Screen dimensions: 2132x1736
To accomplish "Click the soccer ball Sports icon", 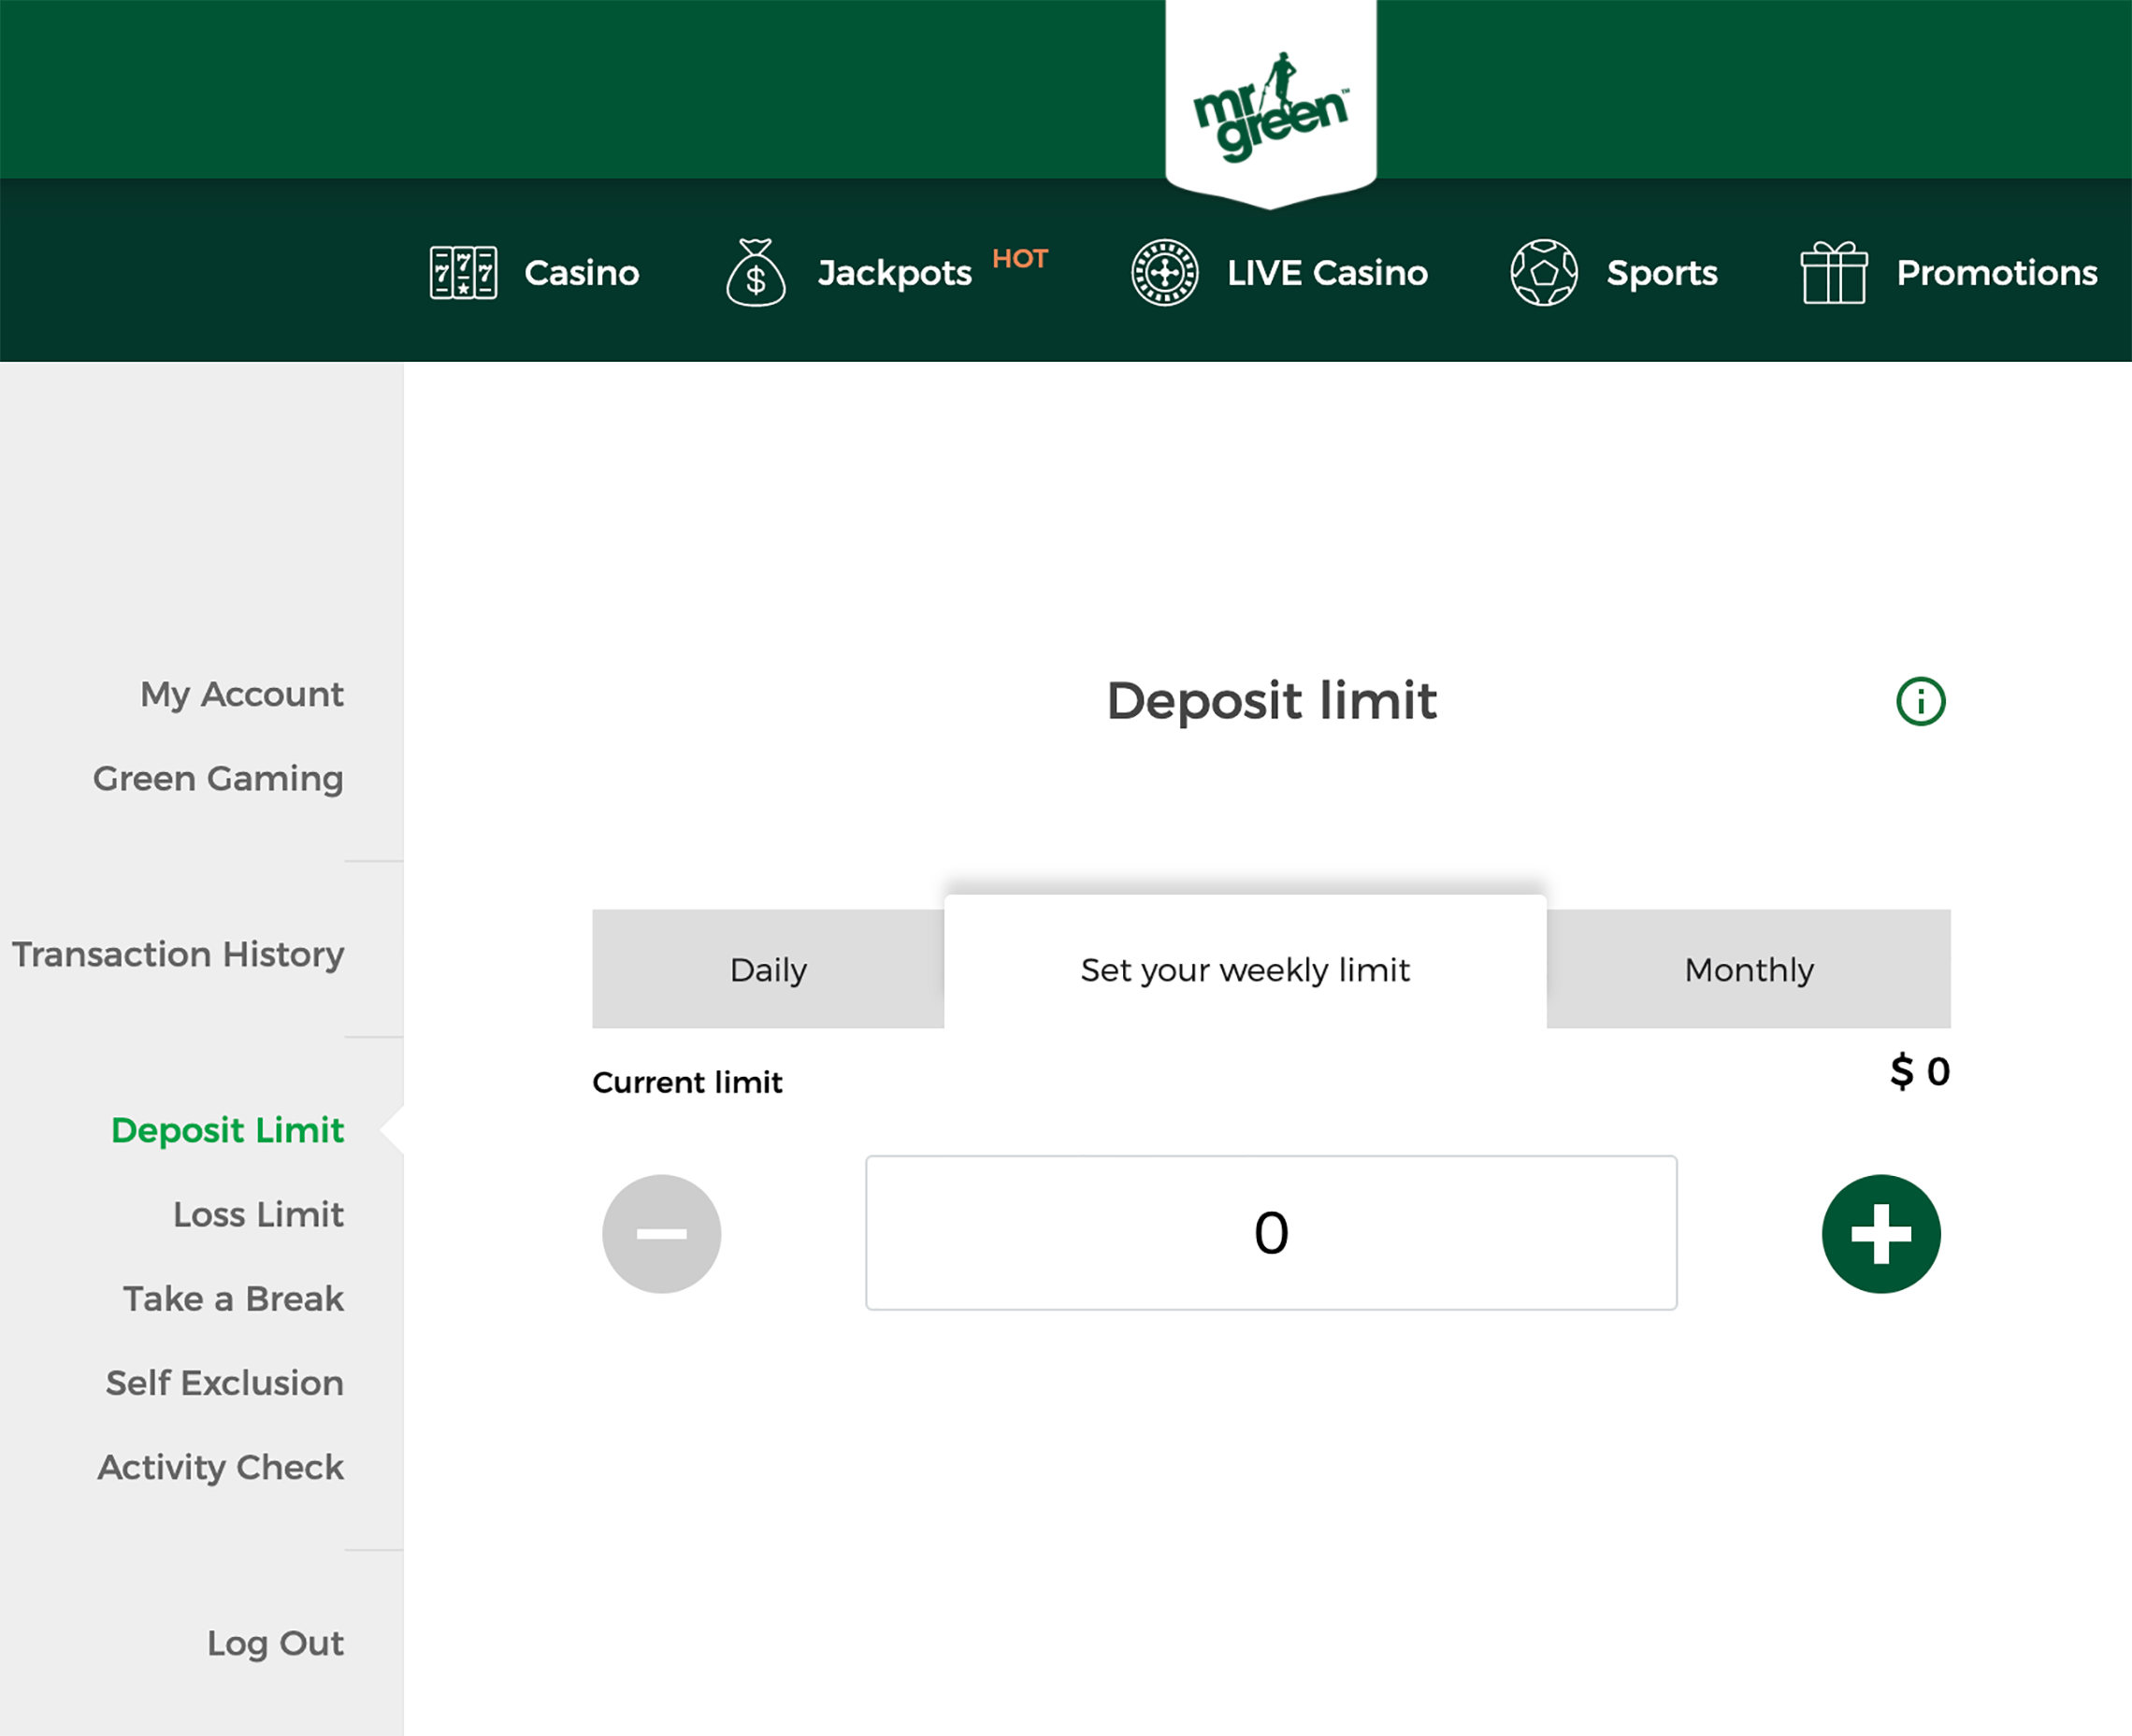I will (1543, 272).
